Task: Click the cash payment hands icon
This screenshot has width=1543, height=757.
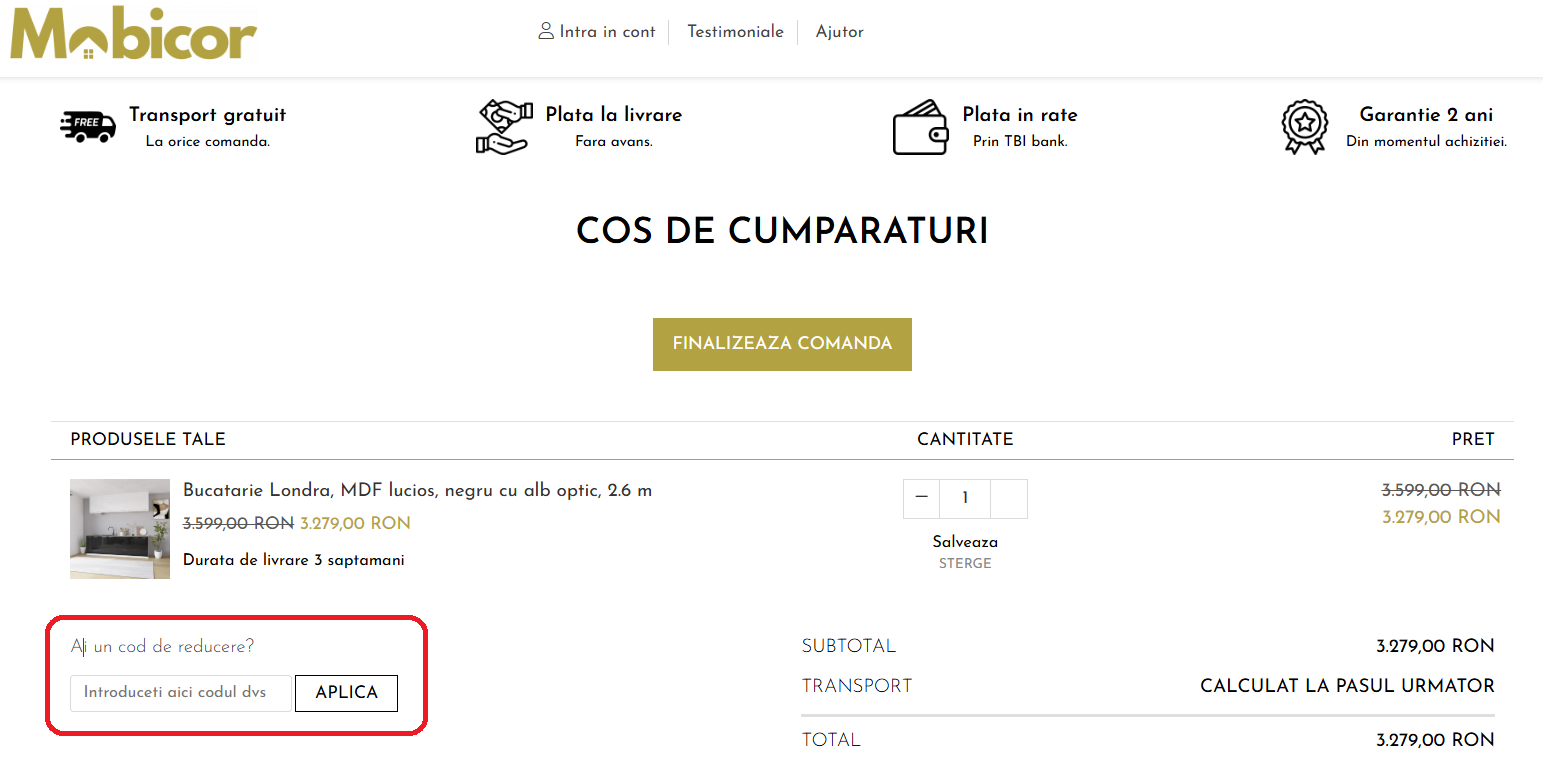Action: point(504,127)
